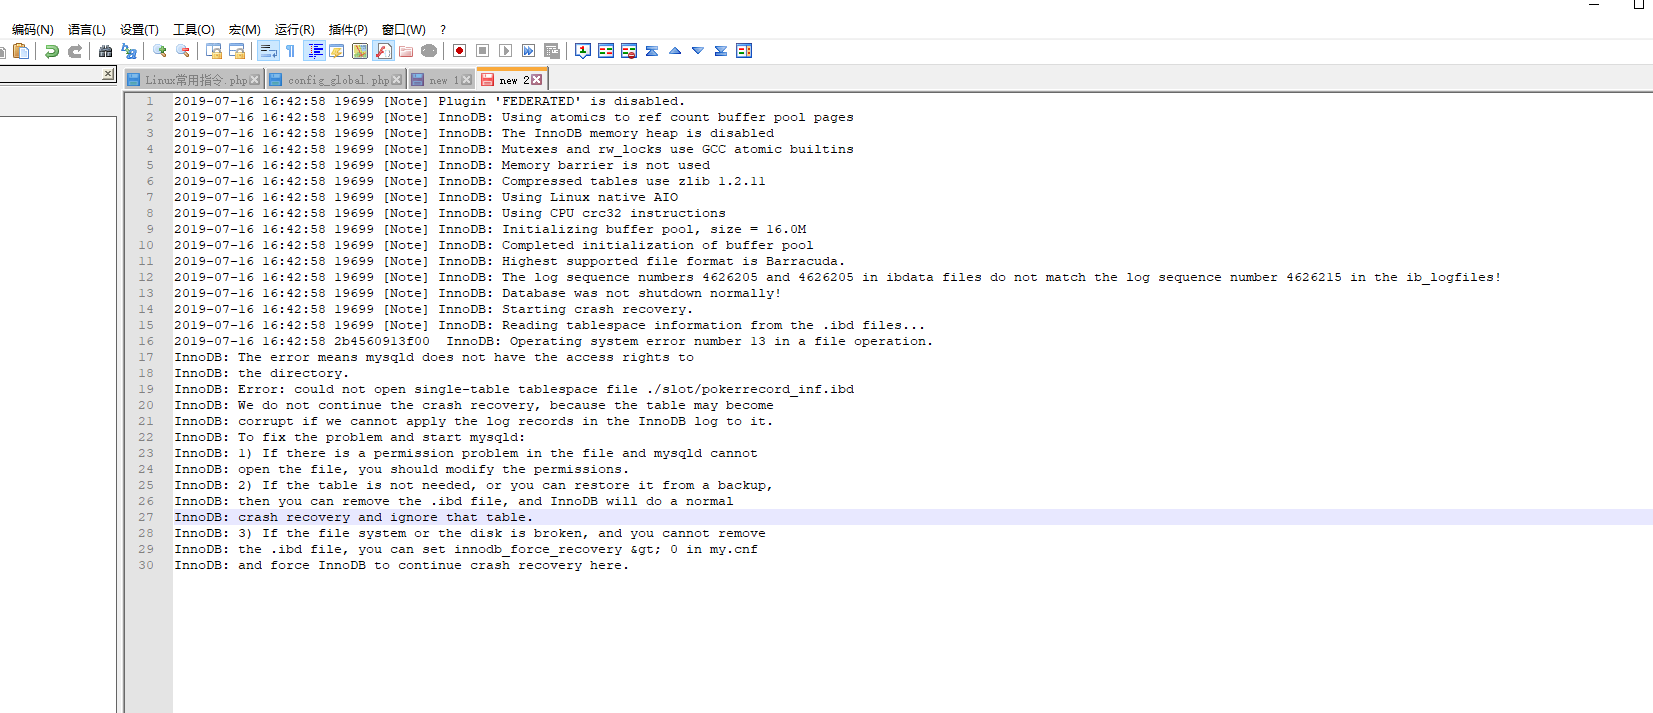The height and width of the screenshot is (713, 1653).
Task: Click line number 16 in margin
Action: pyautogui.click(x=146, y=341)
